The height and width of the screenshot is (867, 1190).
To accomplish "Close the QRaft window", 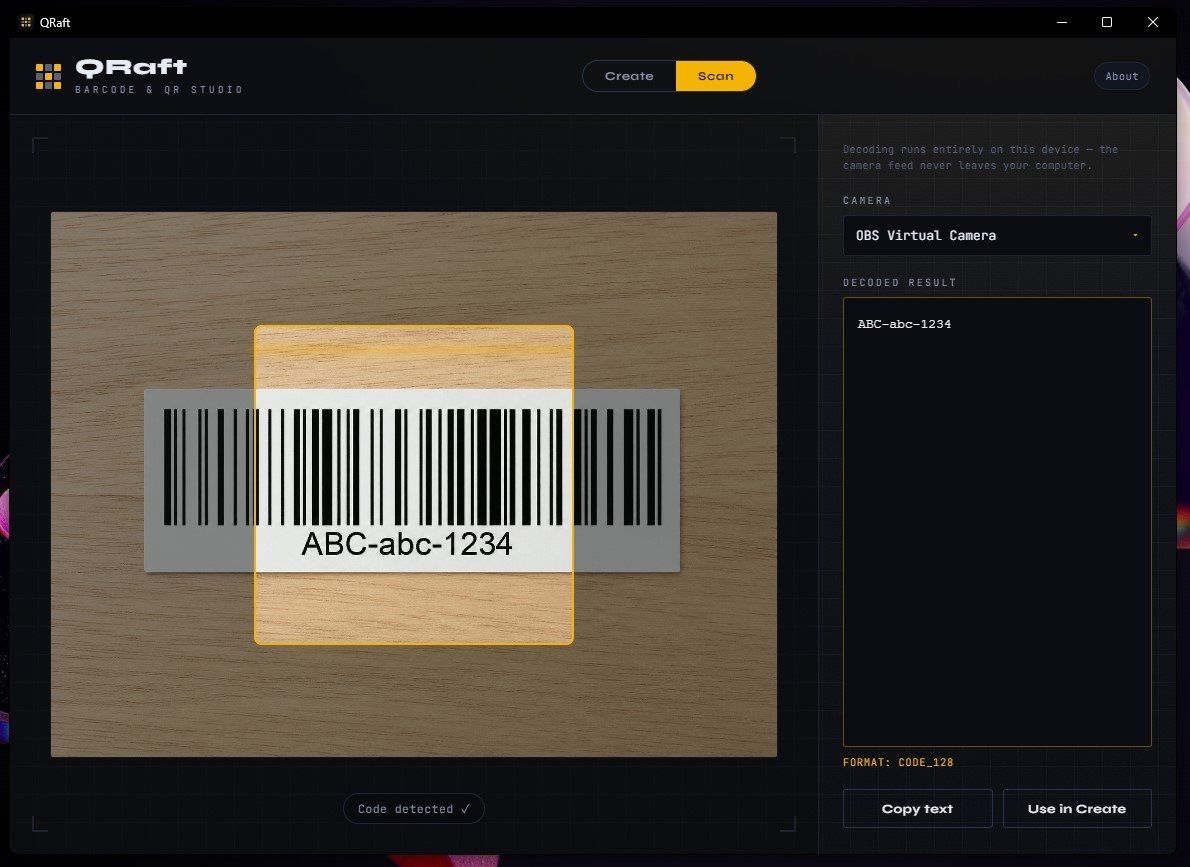I will tap(1152, 22).
